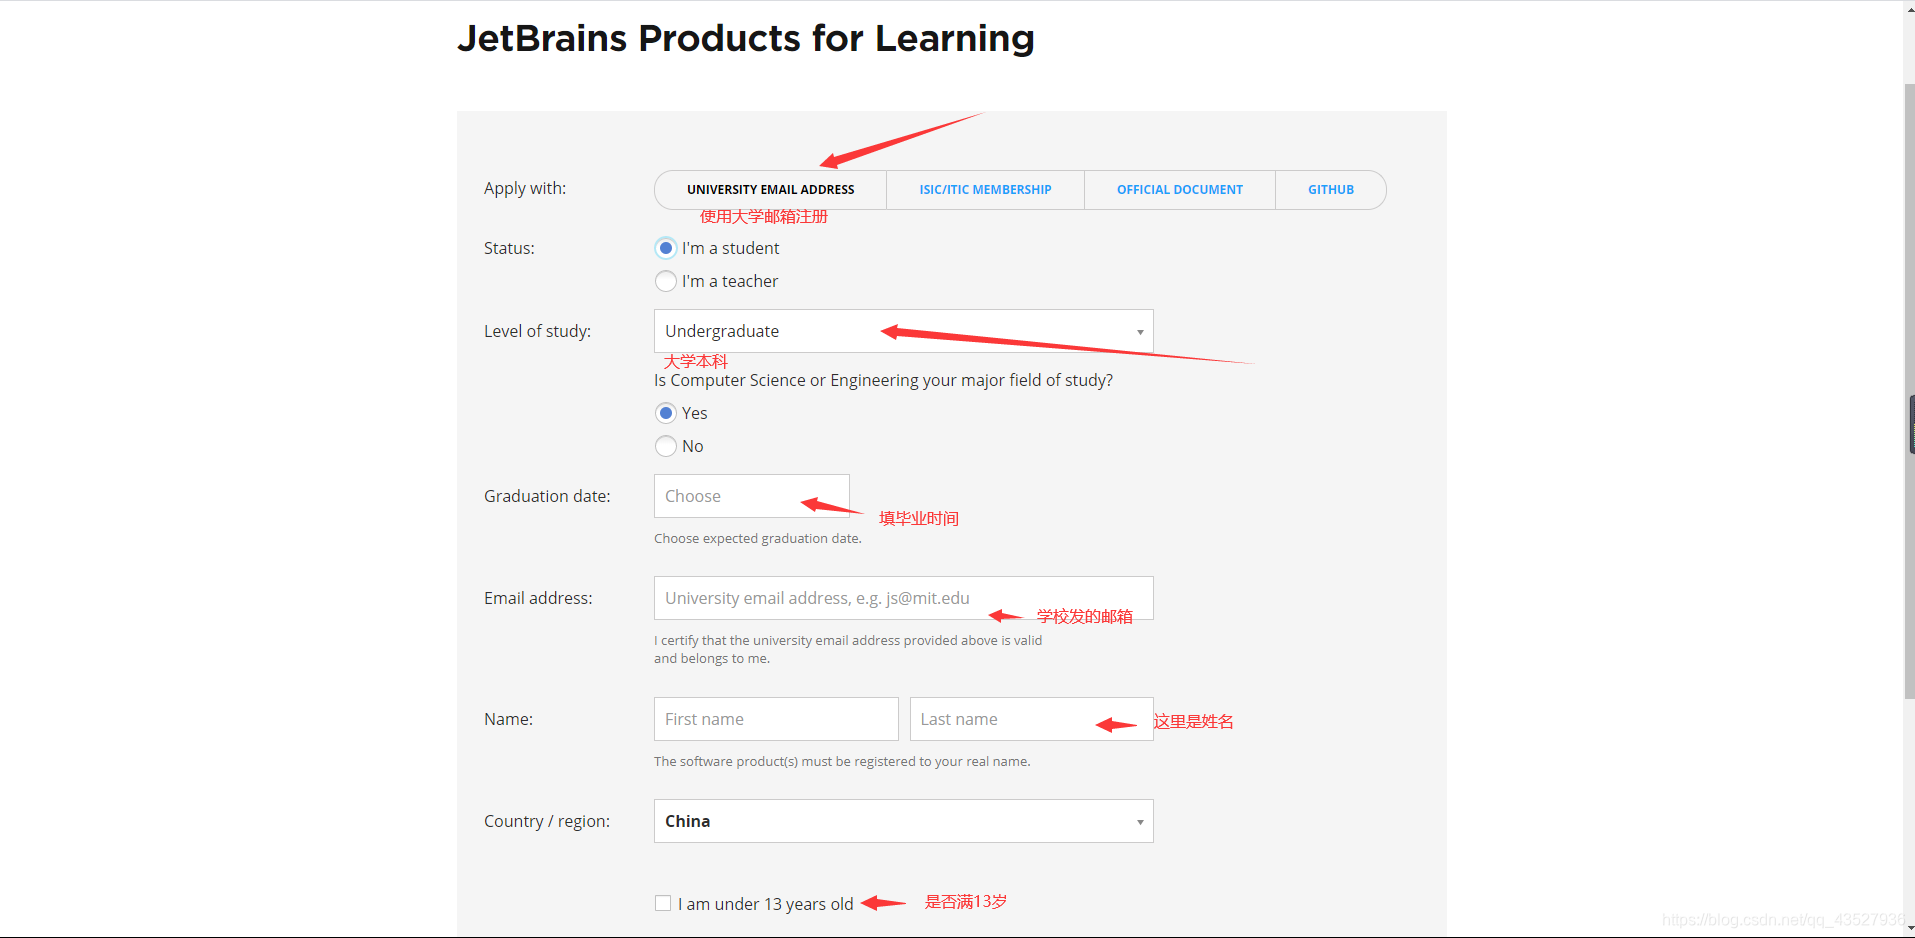This screenshot has height=938, width=1915.
Task: Click the Email address label
Action: coord(538,598)
